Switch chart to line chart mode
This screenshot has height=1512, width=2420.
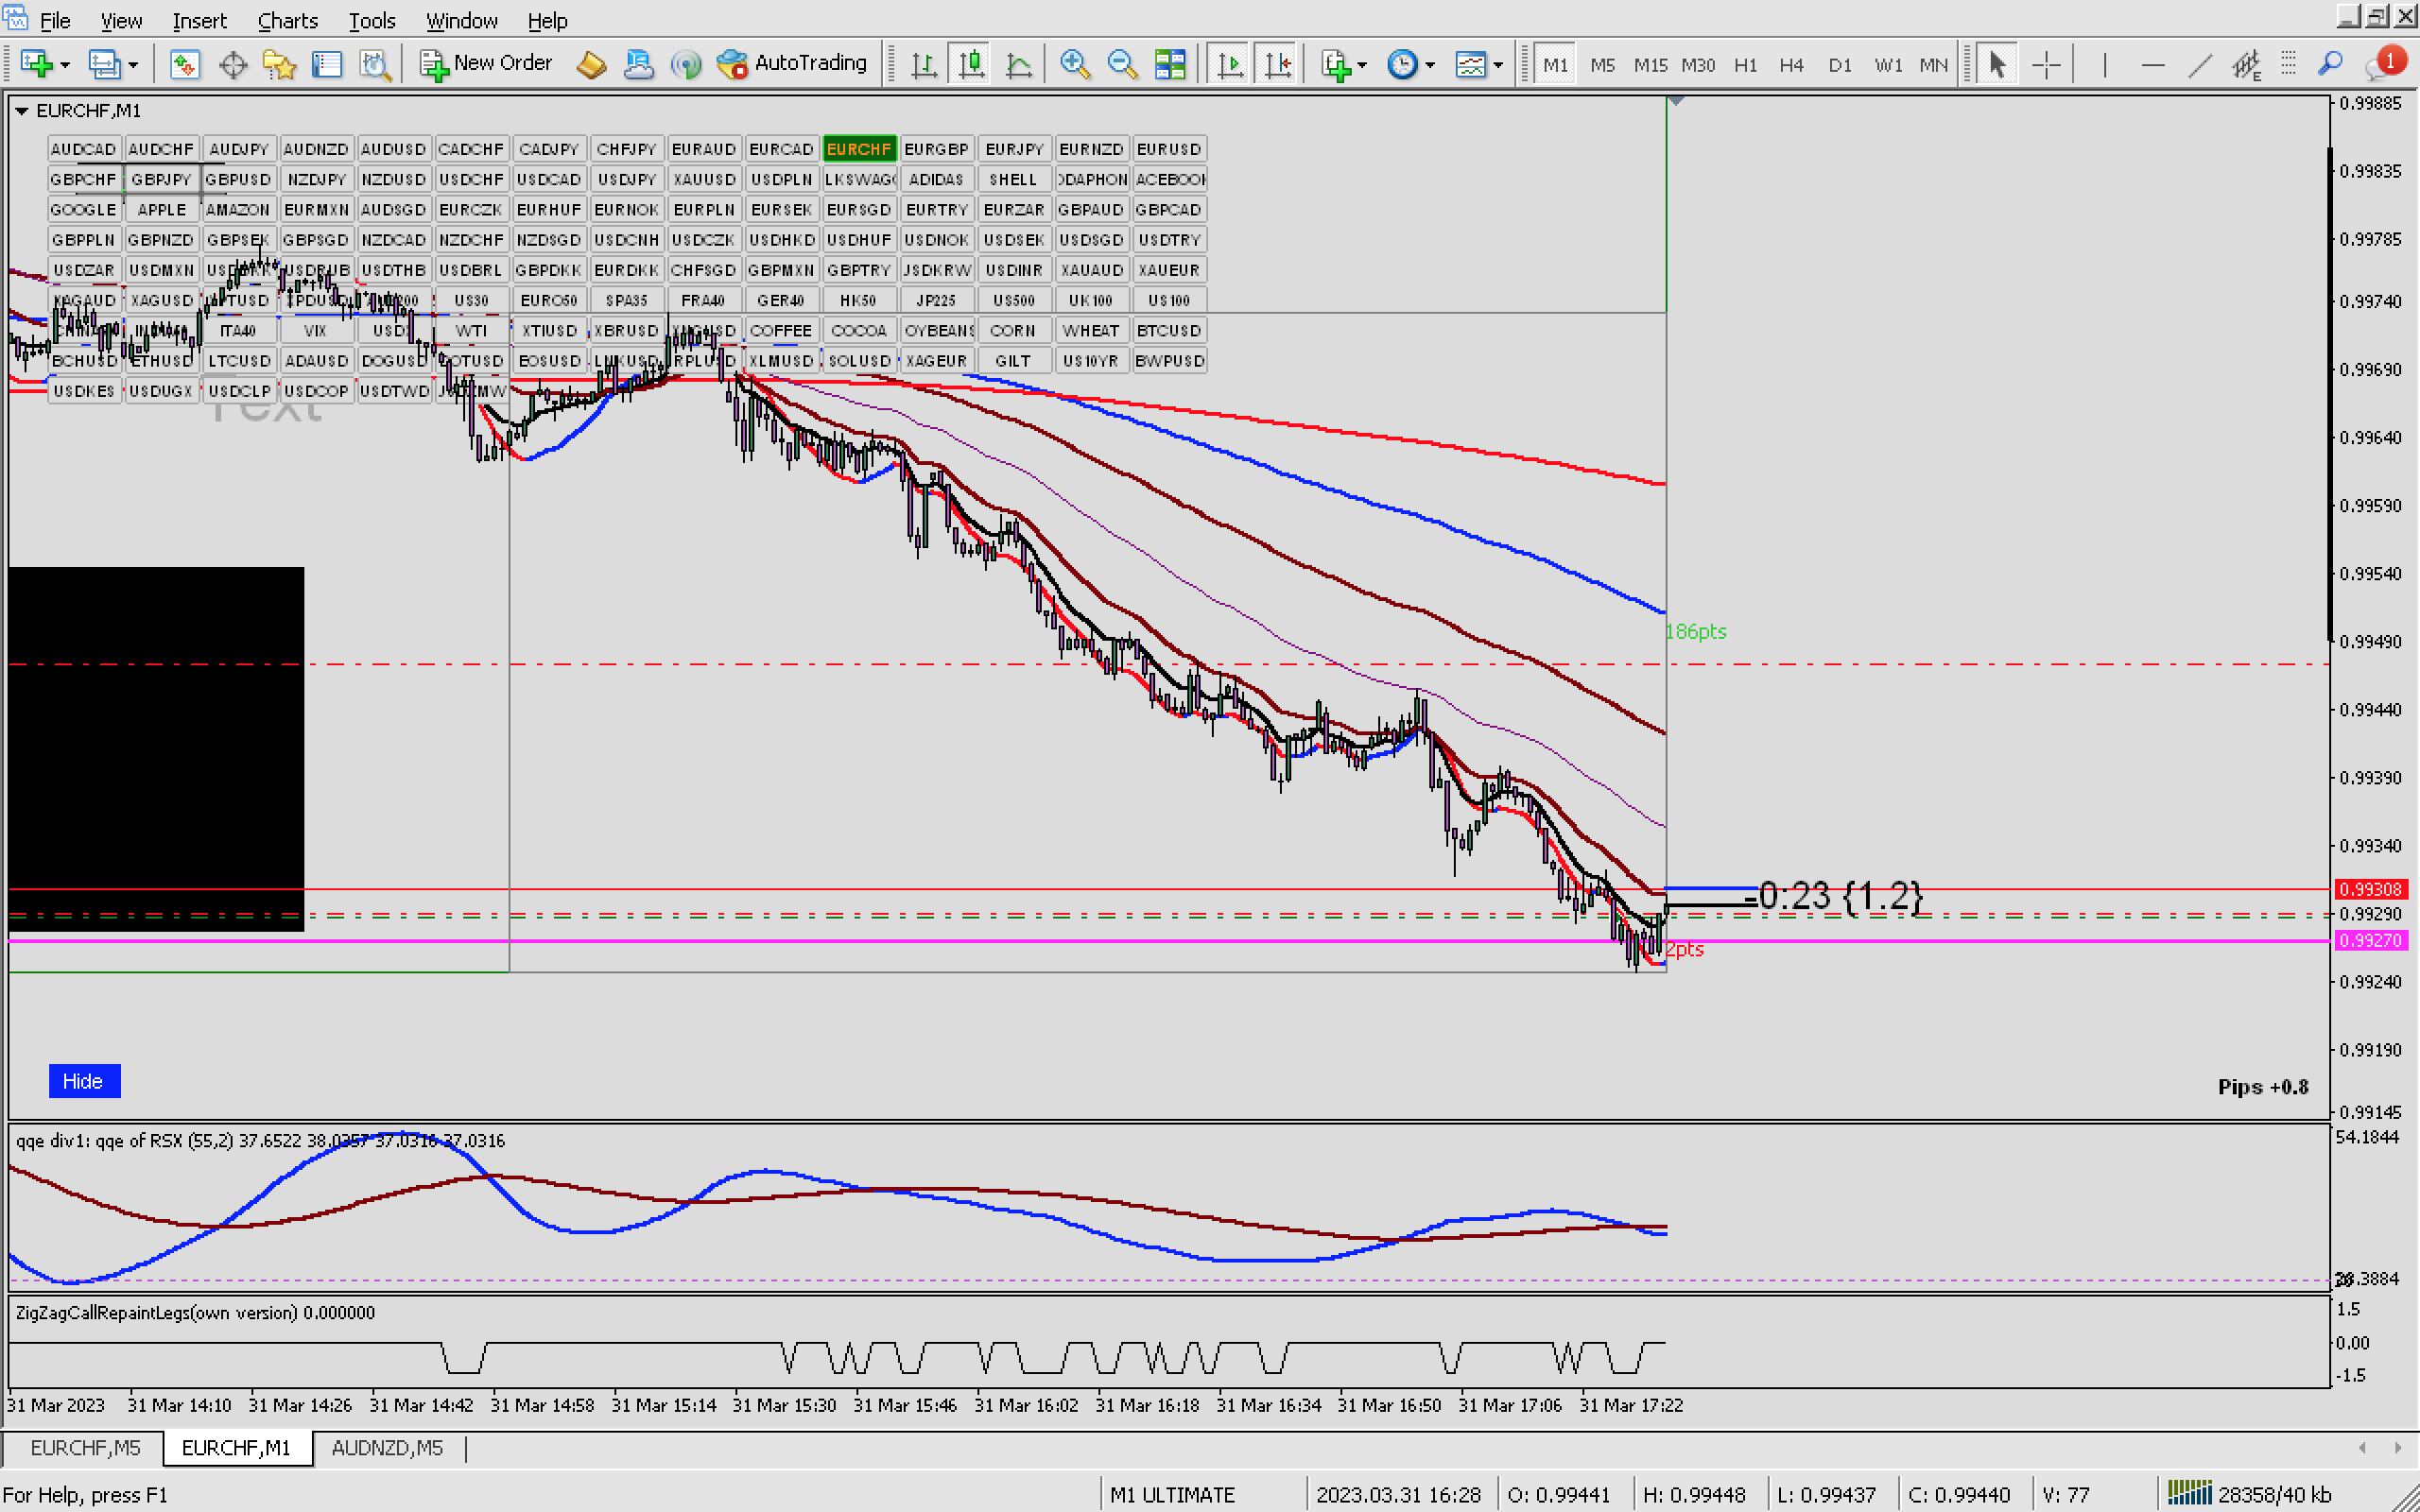1018,65
